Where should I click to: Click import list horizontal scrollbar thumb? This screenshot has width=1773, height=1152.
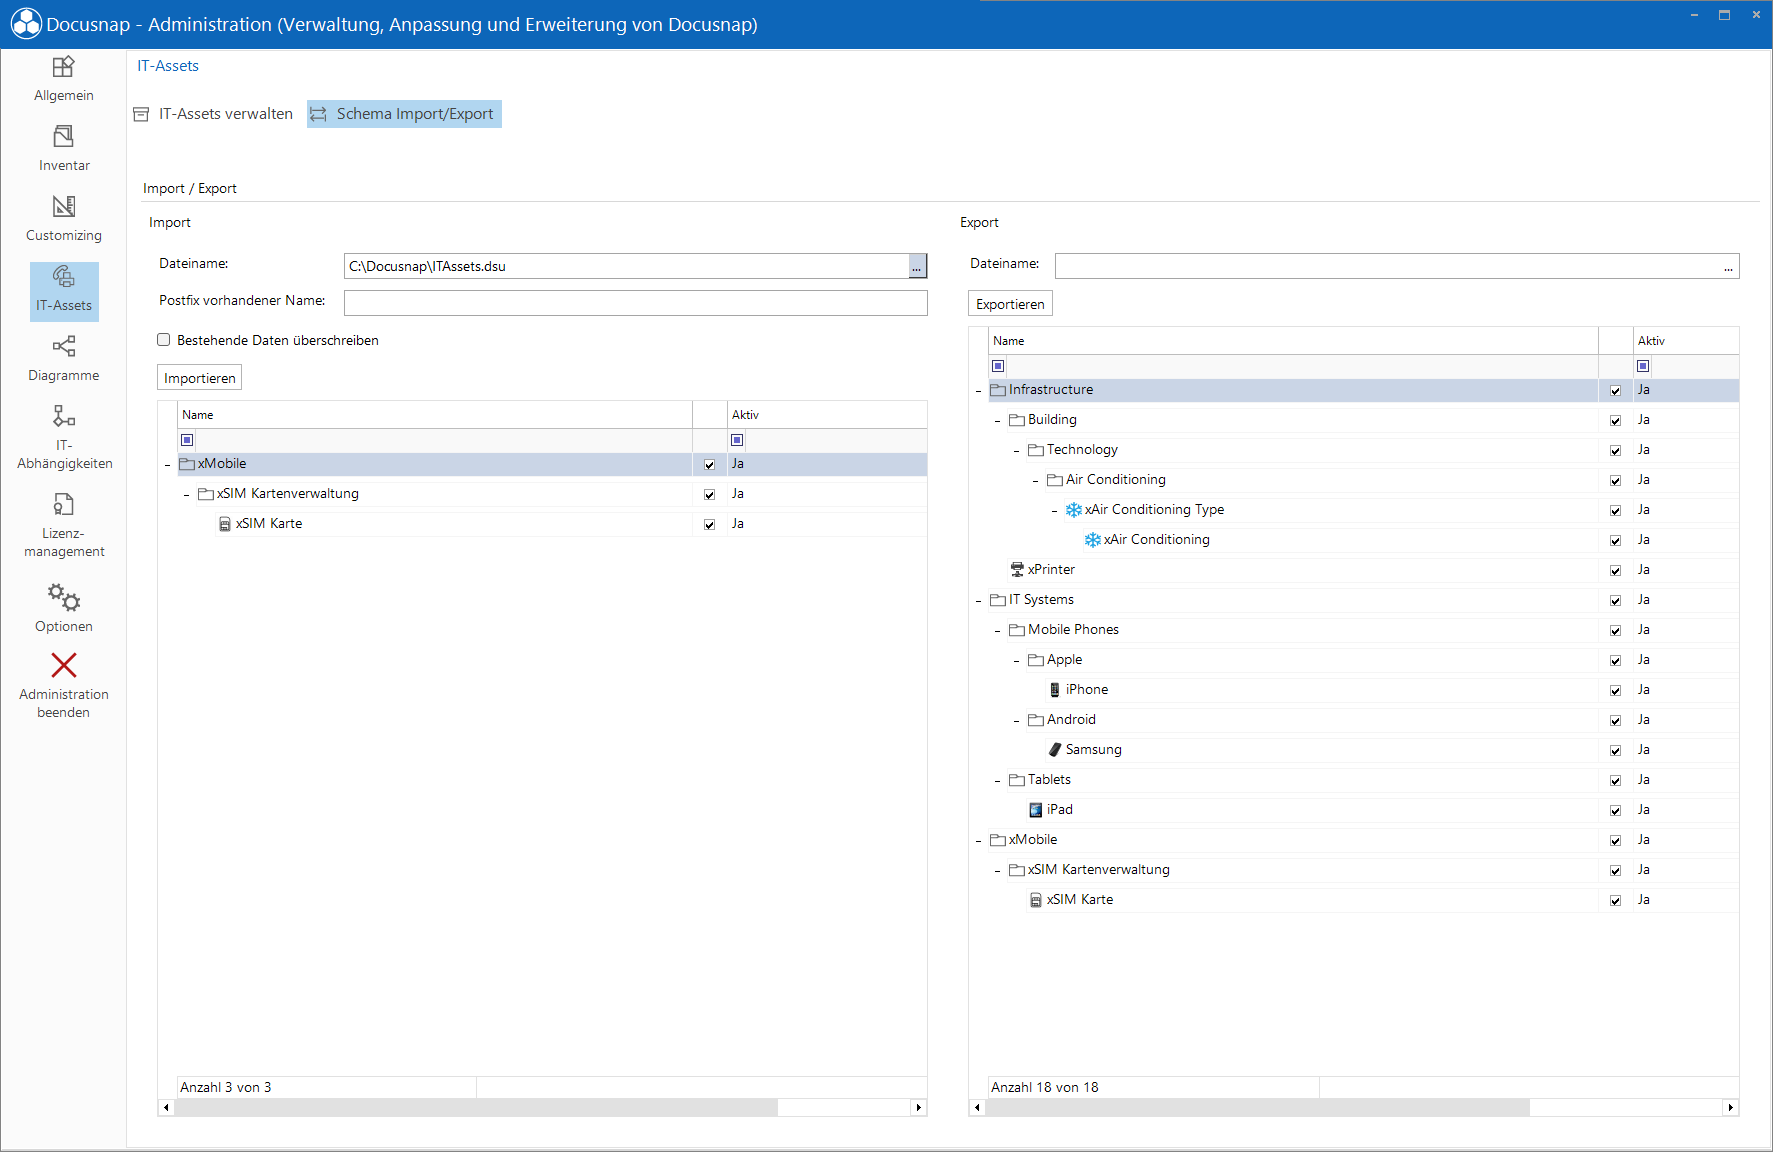[x=475, y=1107]
